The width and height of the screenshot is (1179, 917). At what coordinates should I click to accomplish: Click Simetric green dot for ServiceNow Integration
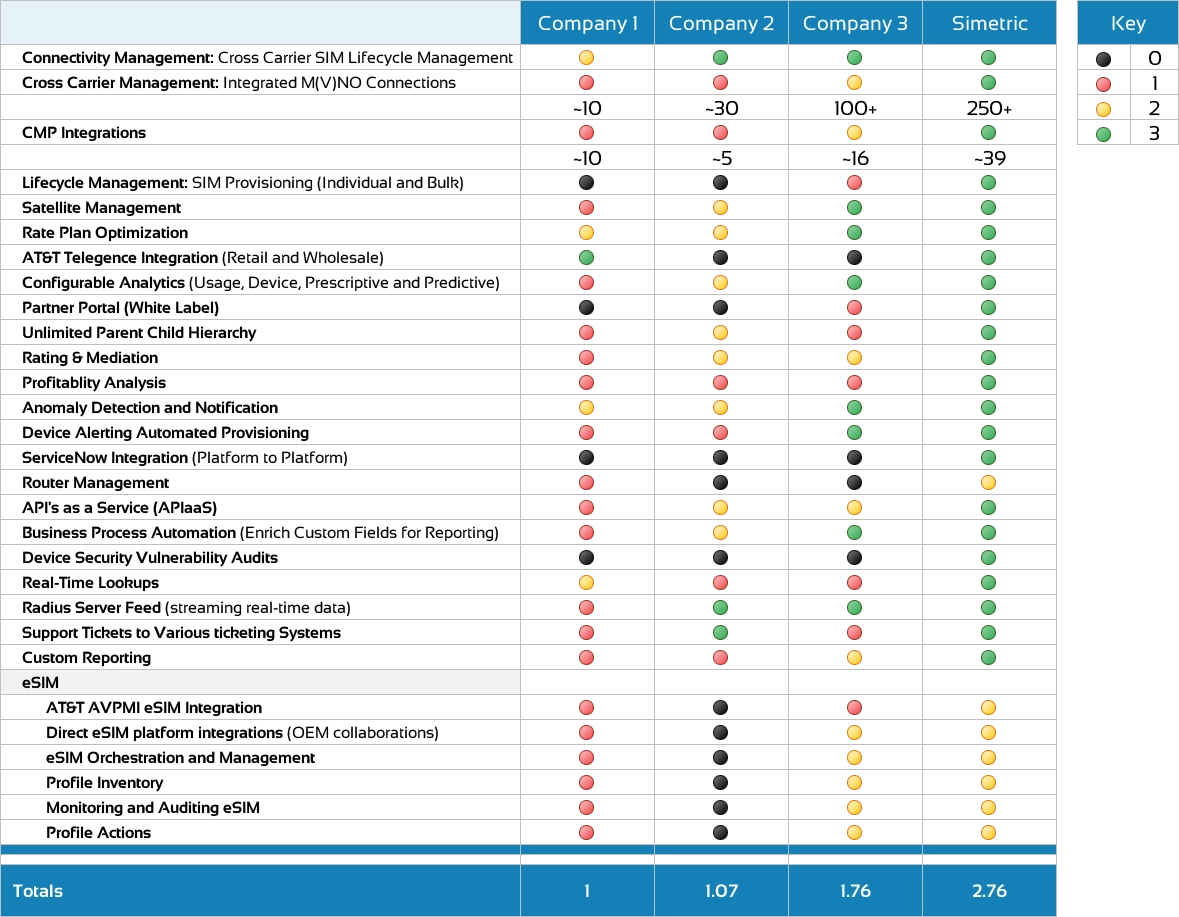pos(989,458)
